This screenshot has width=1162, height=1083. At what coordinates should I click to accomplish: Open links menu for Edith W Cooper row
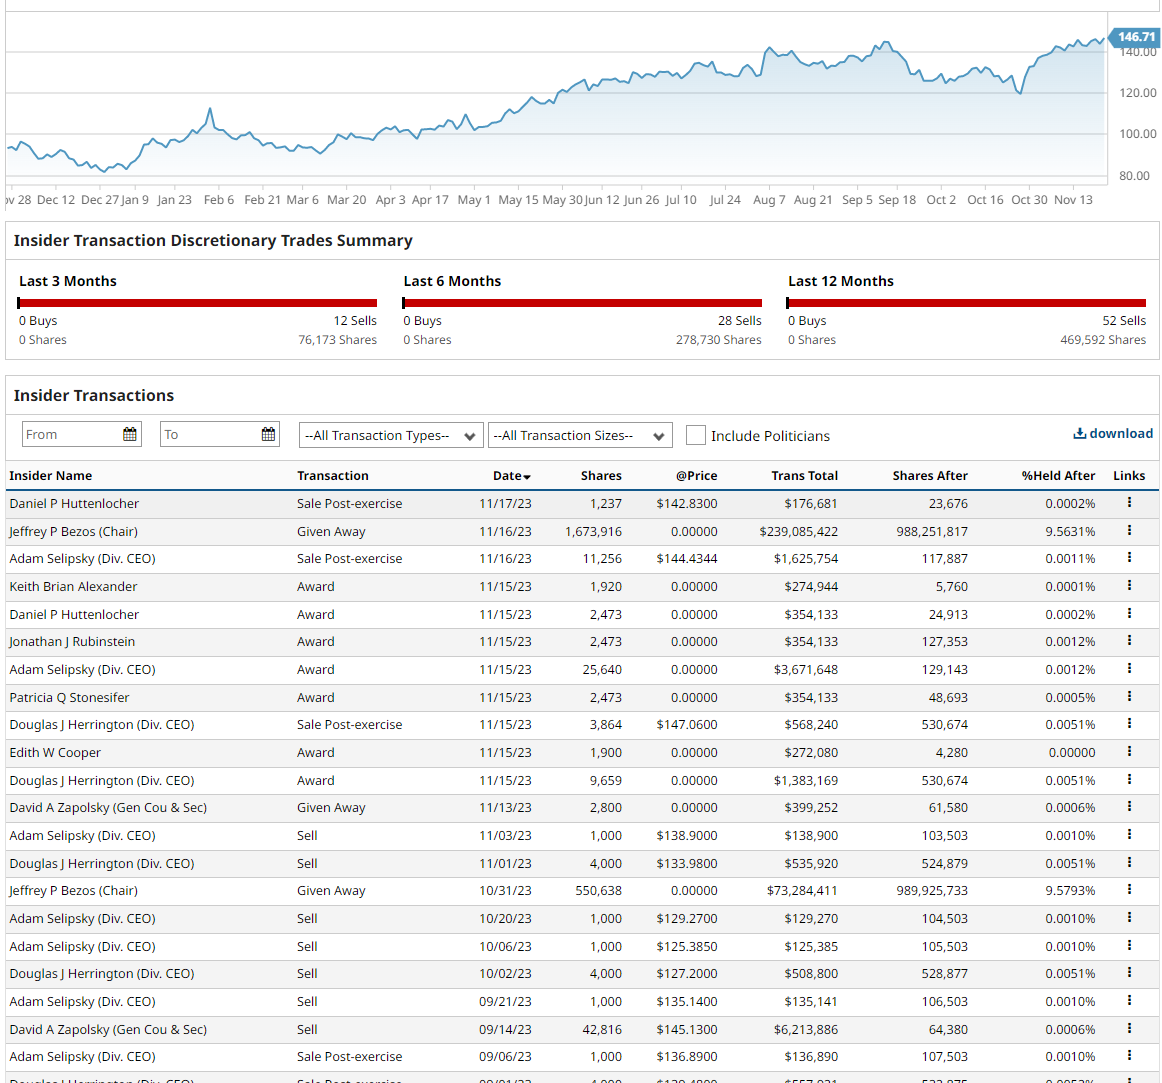[1129, 752]
